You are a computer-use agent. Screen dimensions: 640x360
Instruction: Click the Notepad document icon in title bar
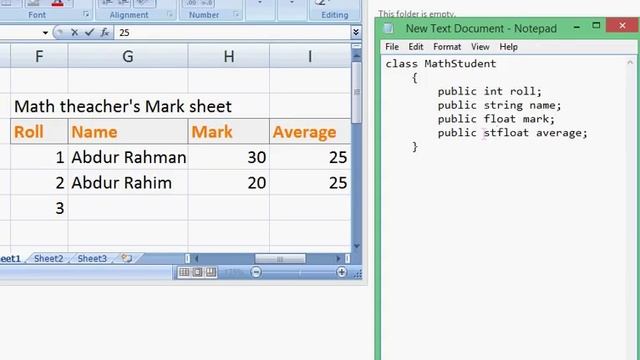pyautogui.click(x=389, y=28)
